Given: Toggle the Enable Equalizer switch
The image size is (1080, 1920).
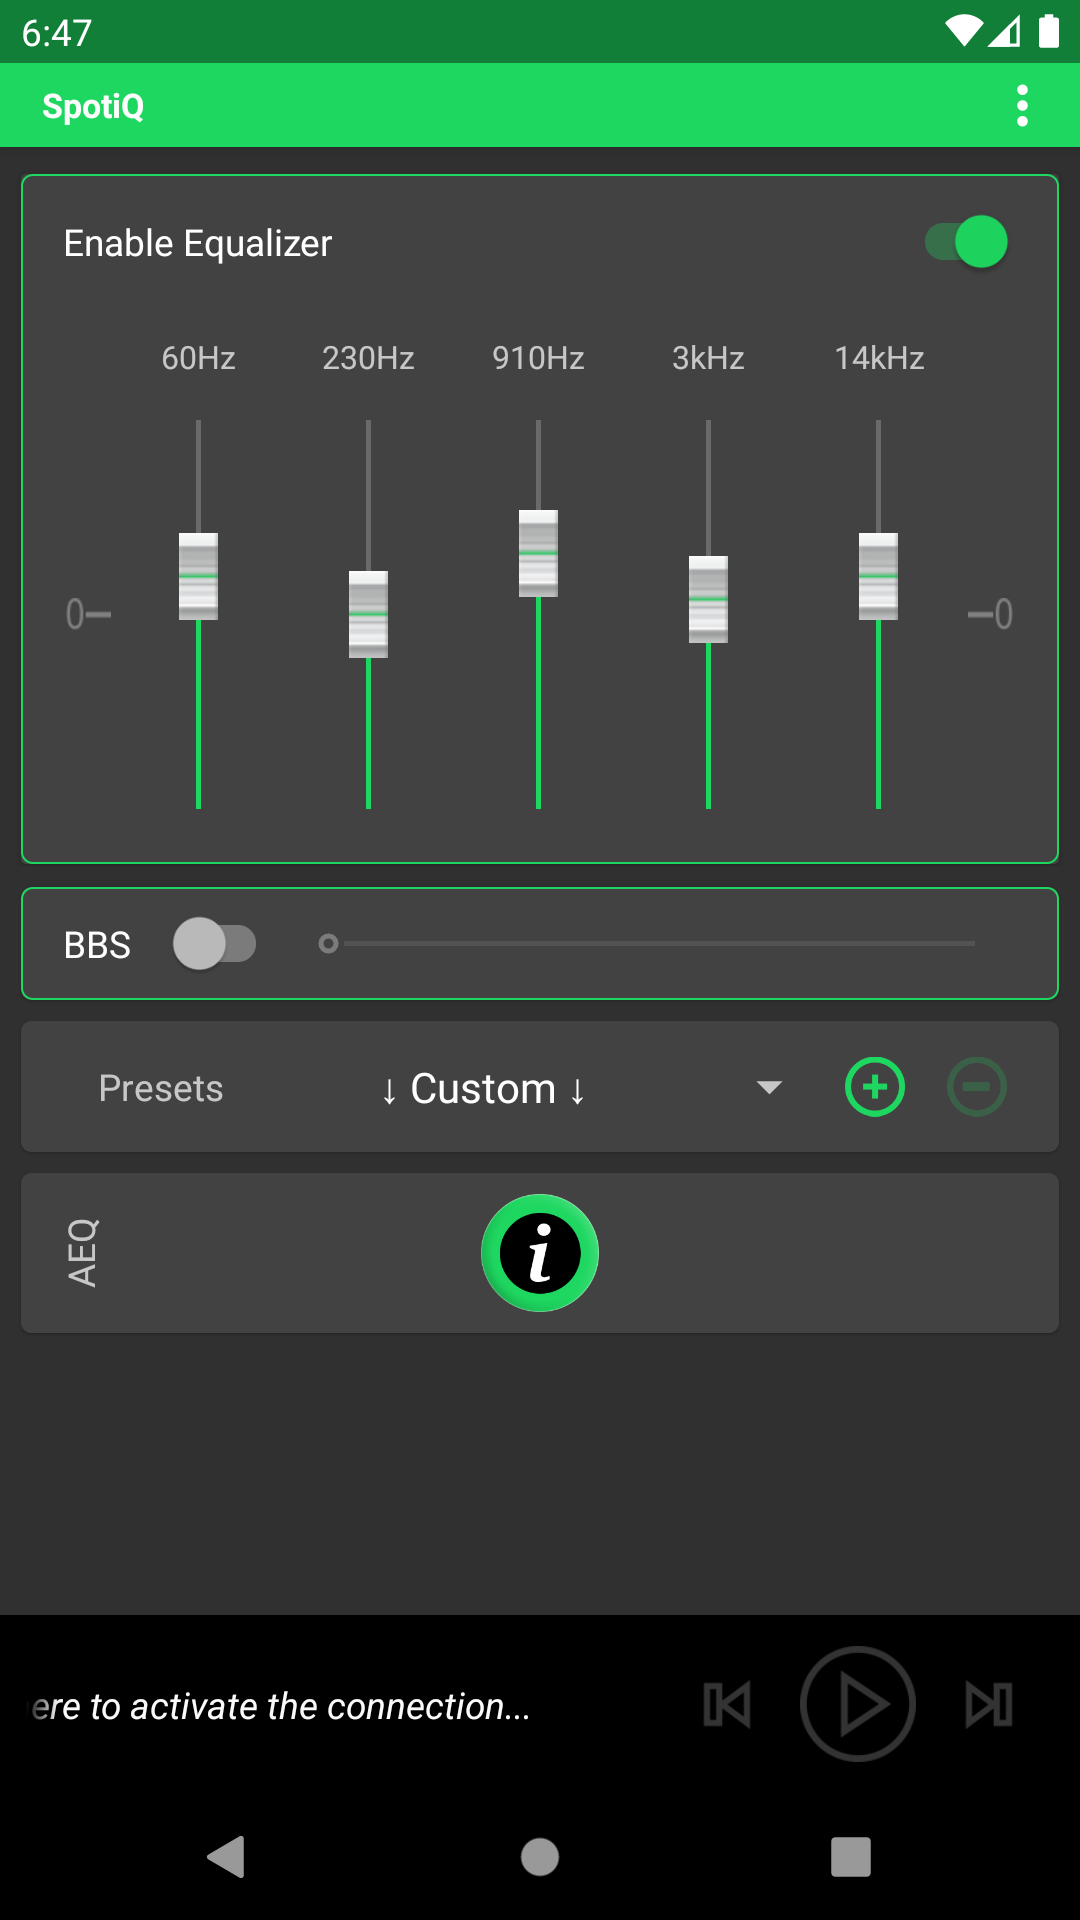Looking at the screenshot, I should (x=966, y=242).
